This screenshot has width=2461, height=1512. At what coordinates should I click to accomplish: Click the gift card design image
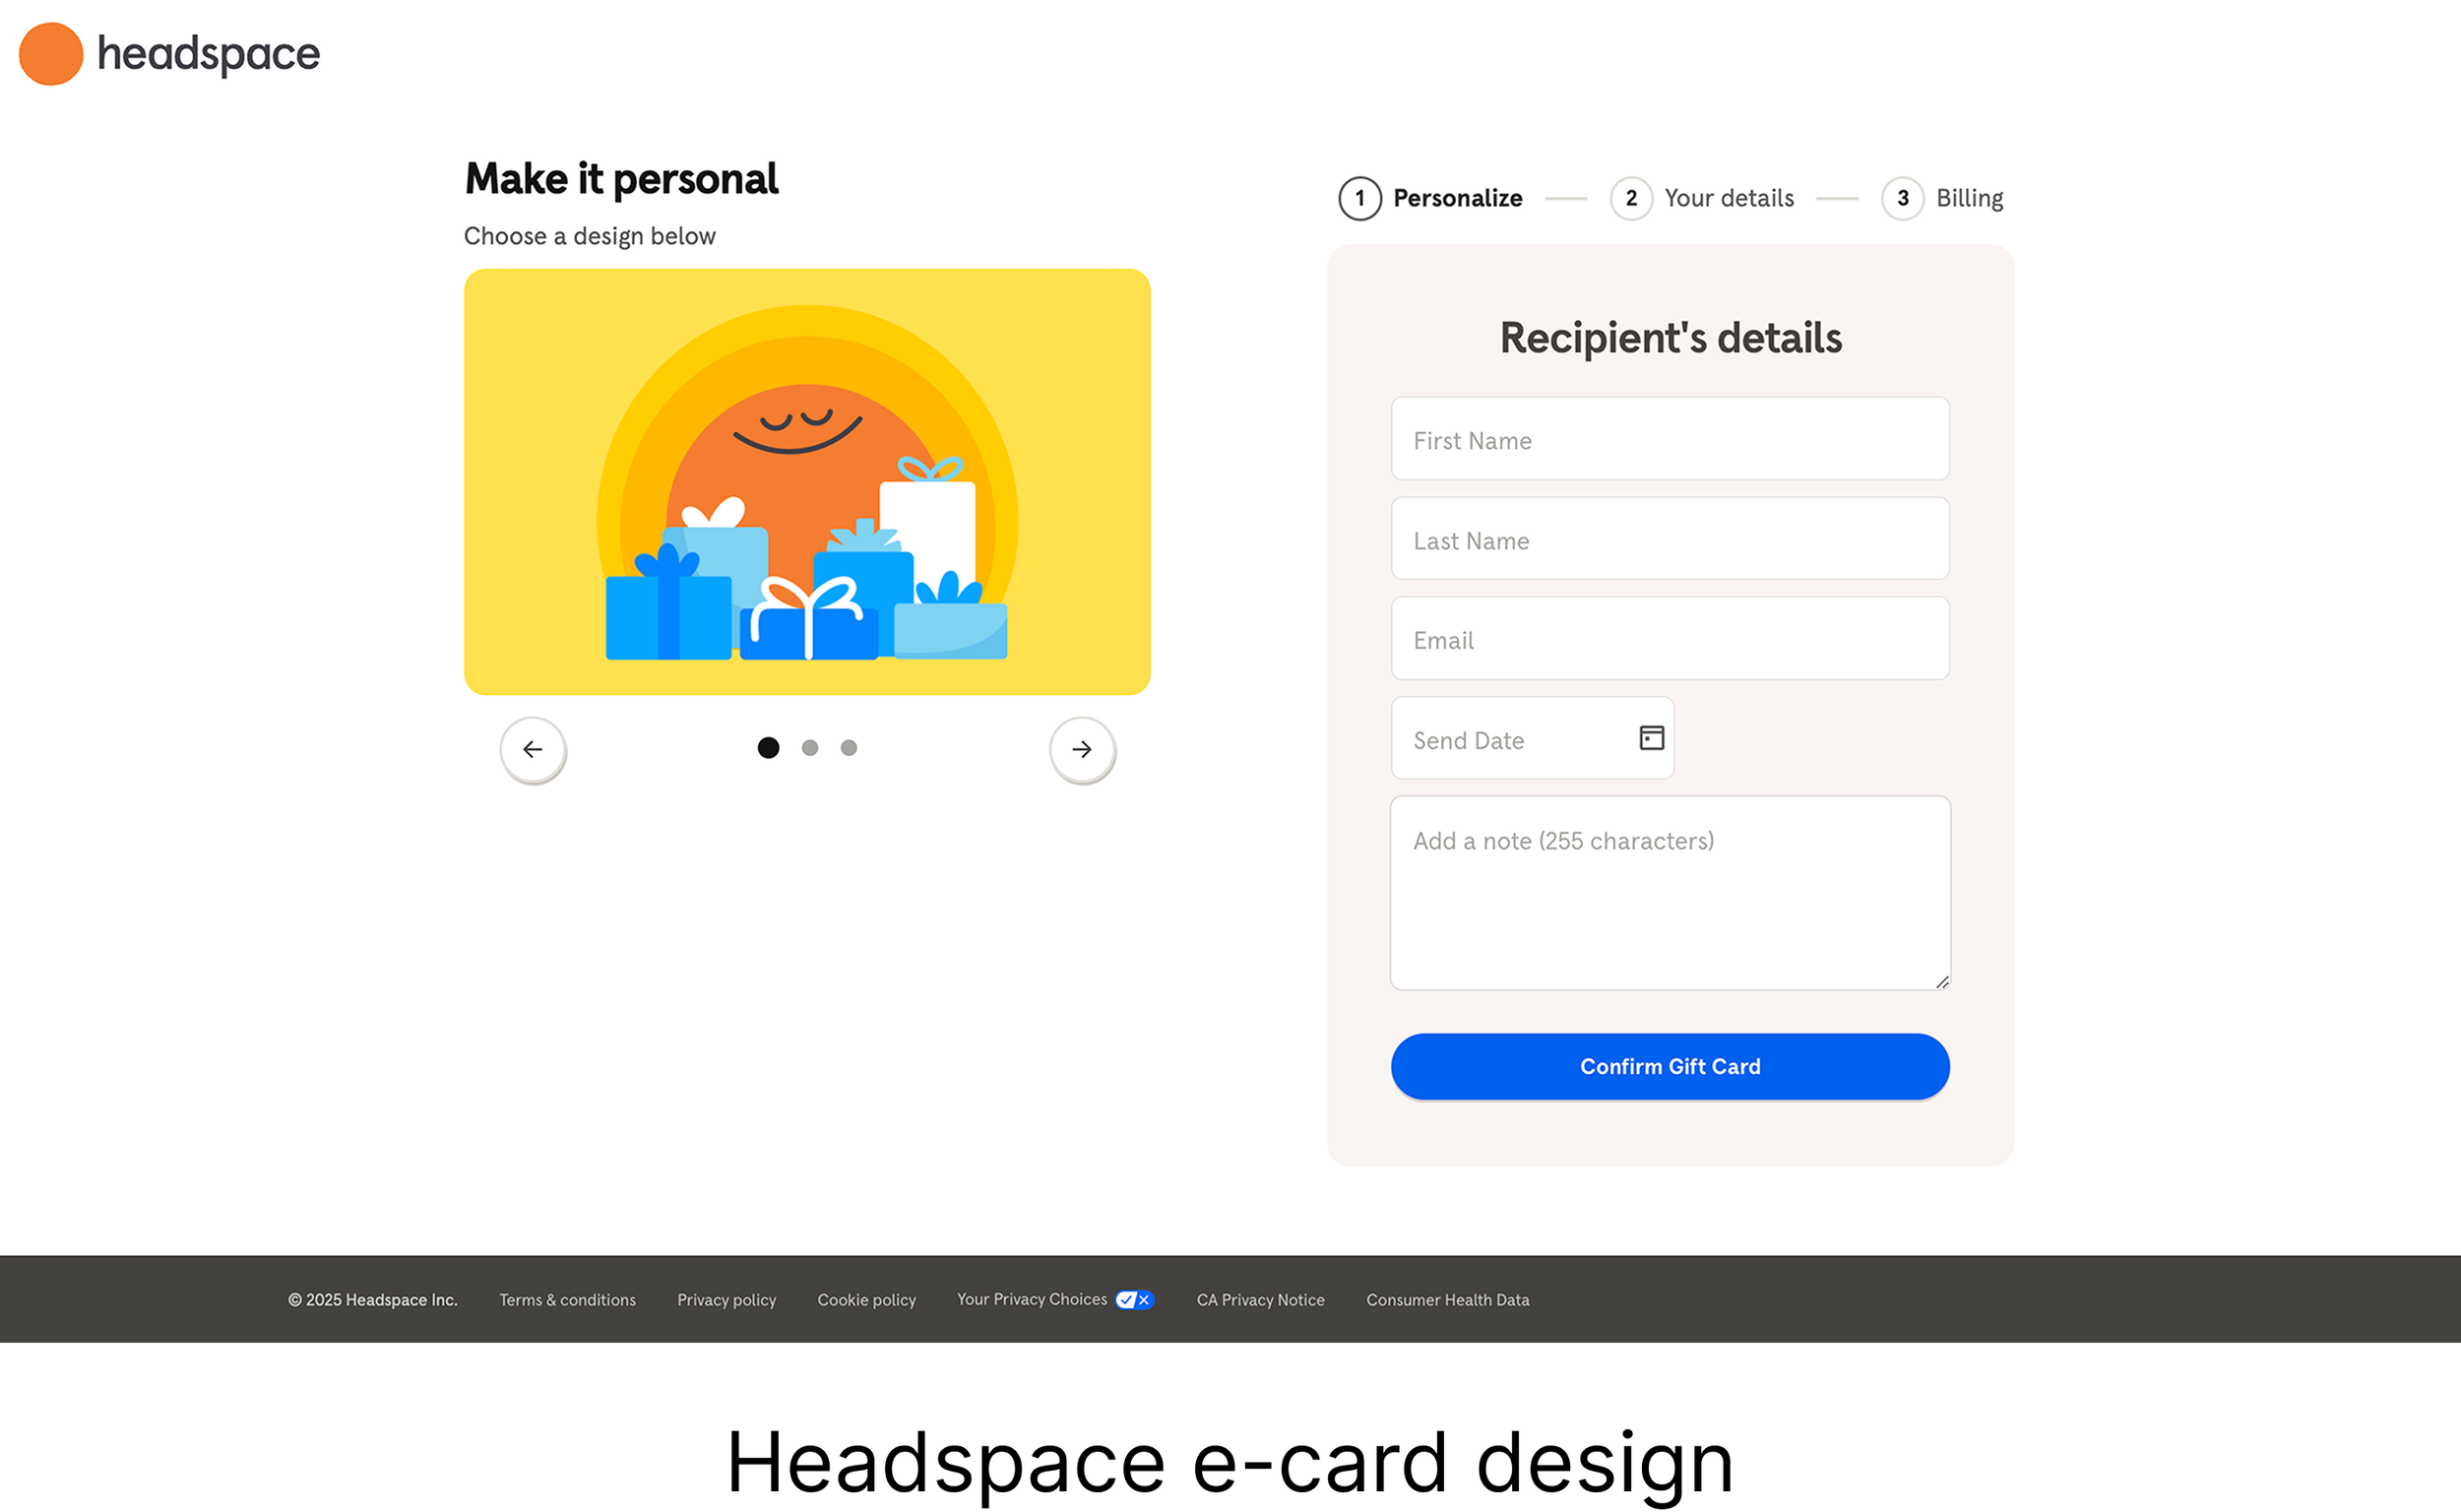pyautogui.click(x=807, y=482)
